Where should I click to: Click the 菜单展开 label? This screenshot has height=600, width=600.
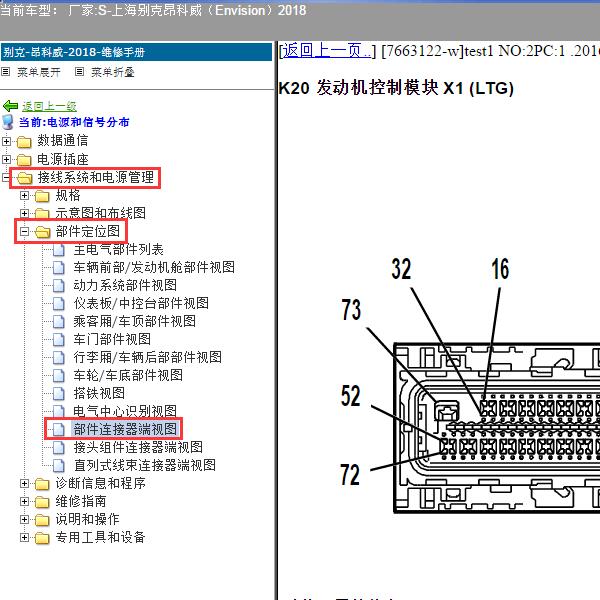tap(39, 72)
